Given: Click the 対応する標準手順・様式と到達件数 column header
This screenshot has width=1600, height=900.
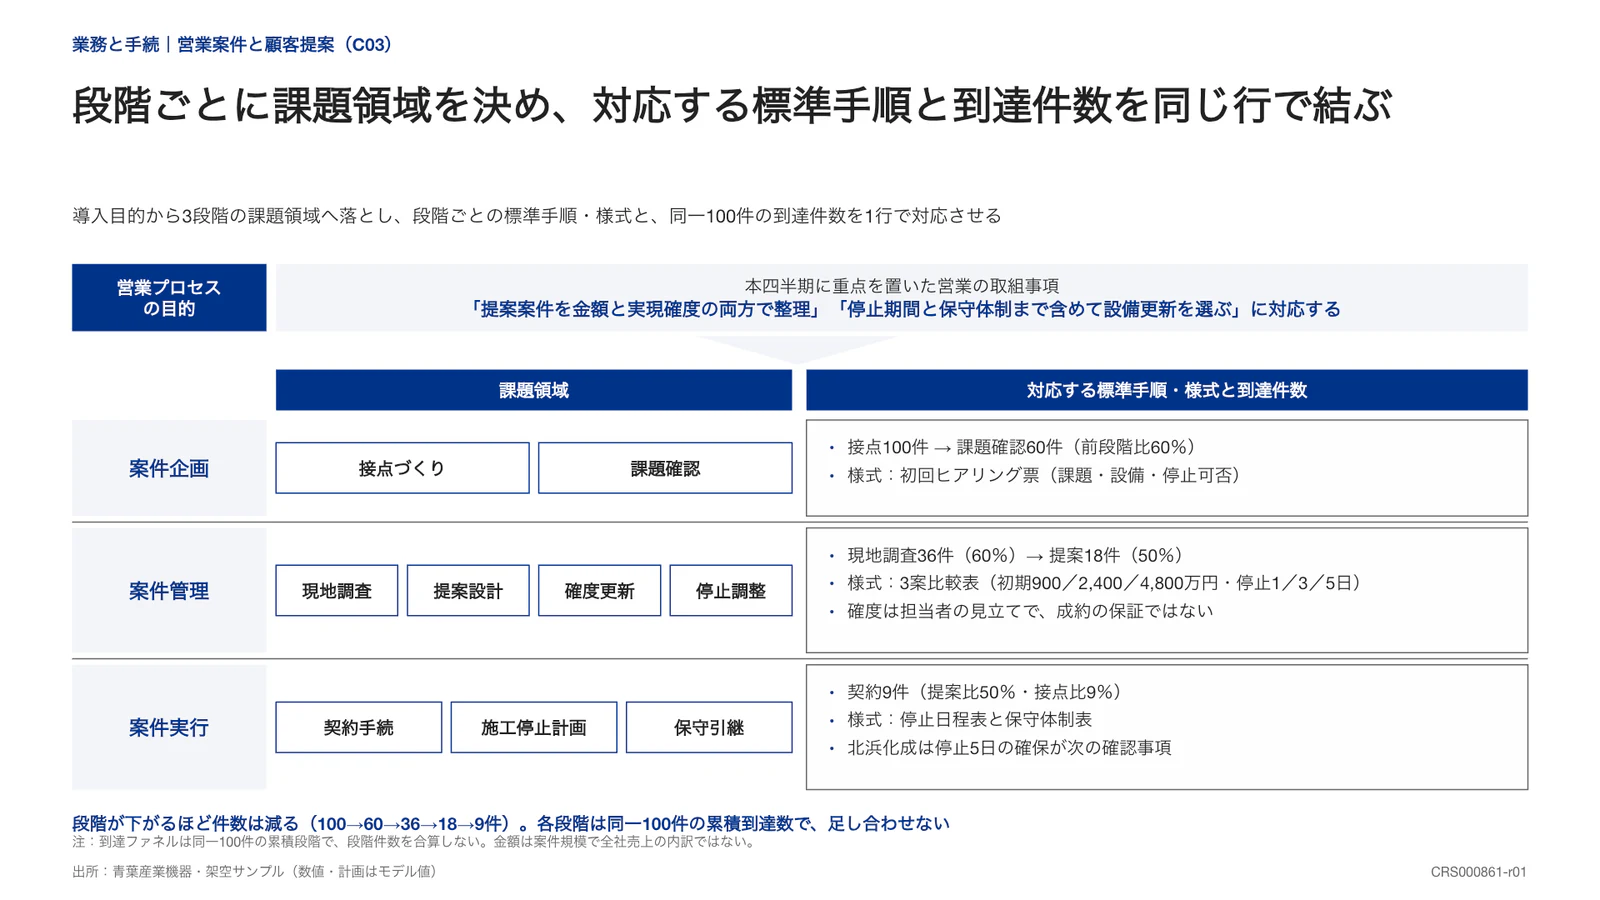Looking at the screenshot, I should click(1167, 390).
